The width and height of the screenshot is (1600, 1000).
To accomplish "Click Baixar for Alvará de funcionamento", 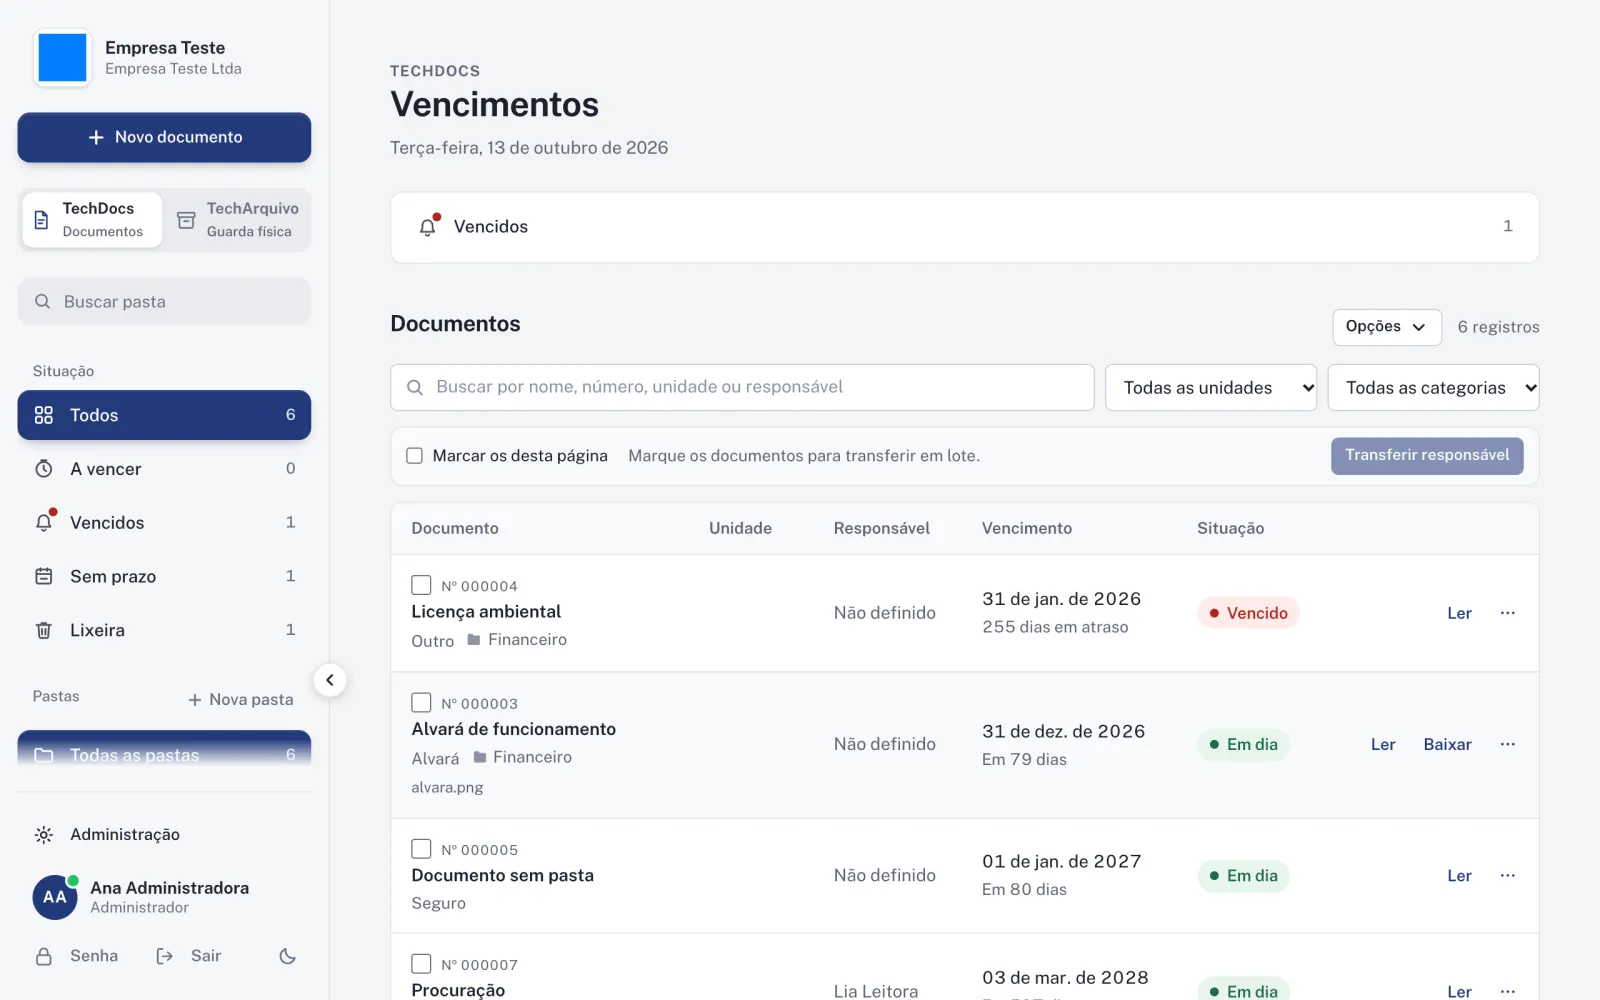I will tap(1447, 744).
